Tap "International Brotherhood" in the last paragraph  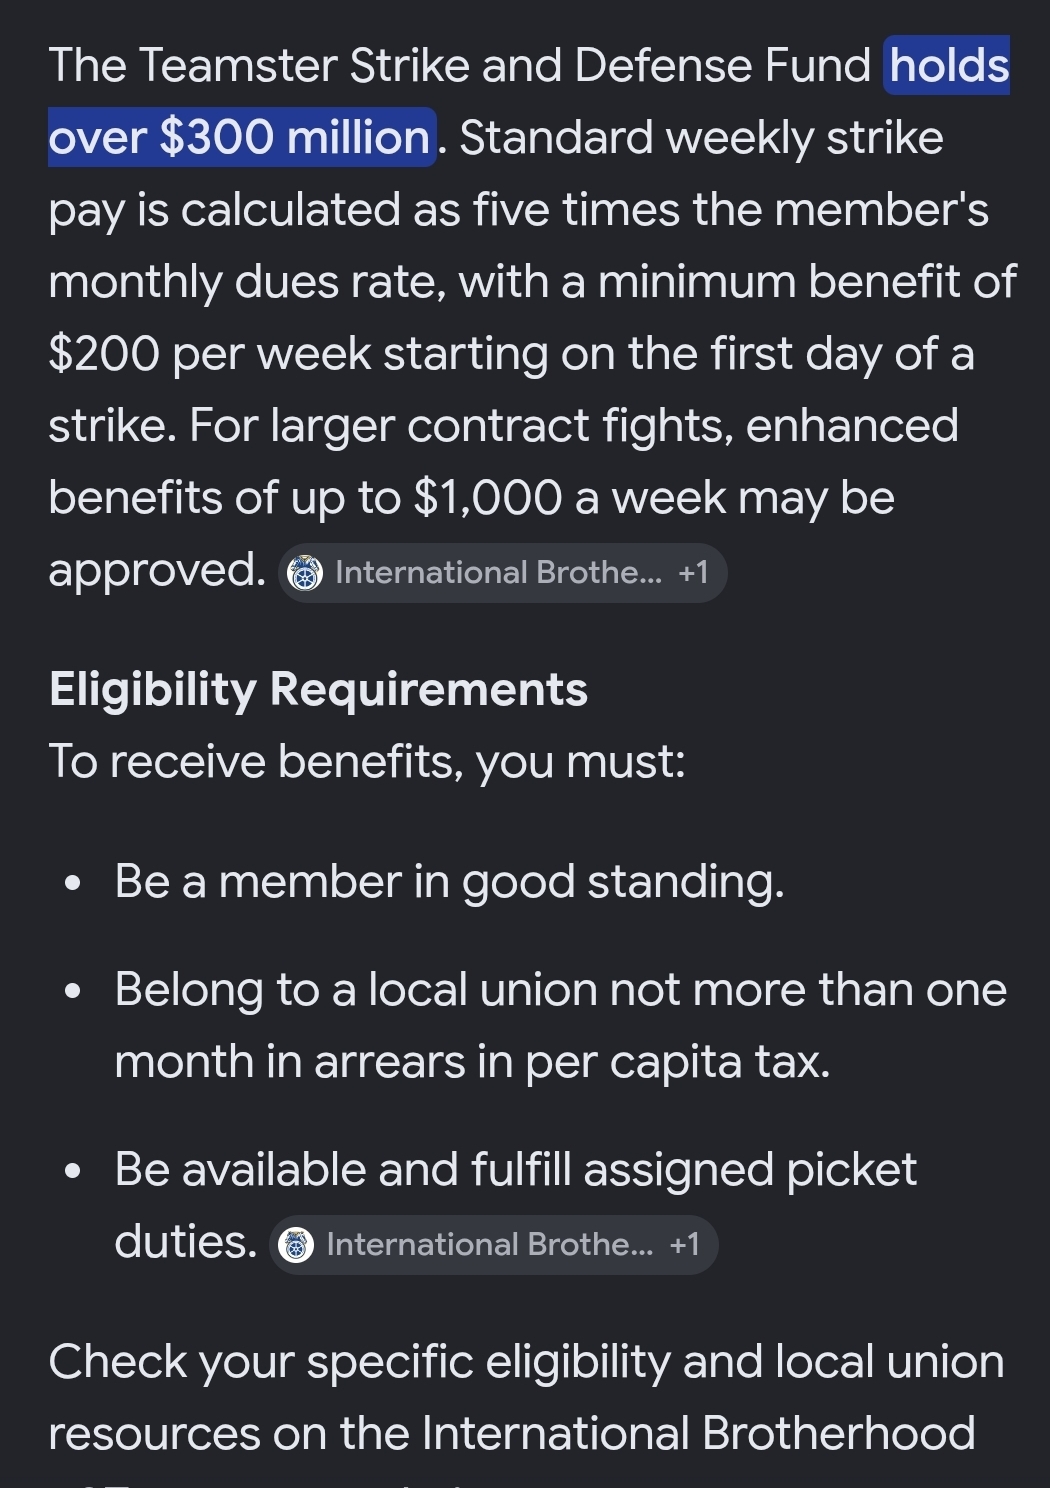(698, 1434)
